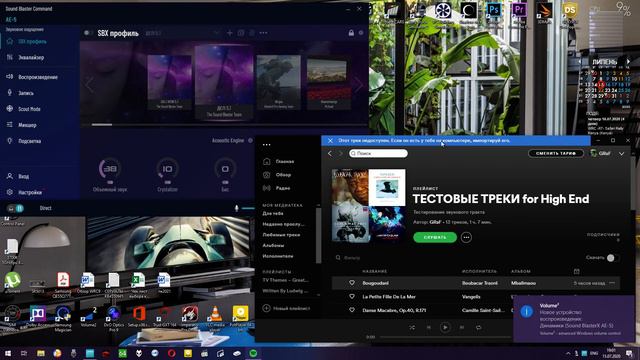
Task: Open uTorrent desktop shortcut
Action: pos(13,281)
